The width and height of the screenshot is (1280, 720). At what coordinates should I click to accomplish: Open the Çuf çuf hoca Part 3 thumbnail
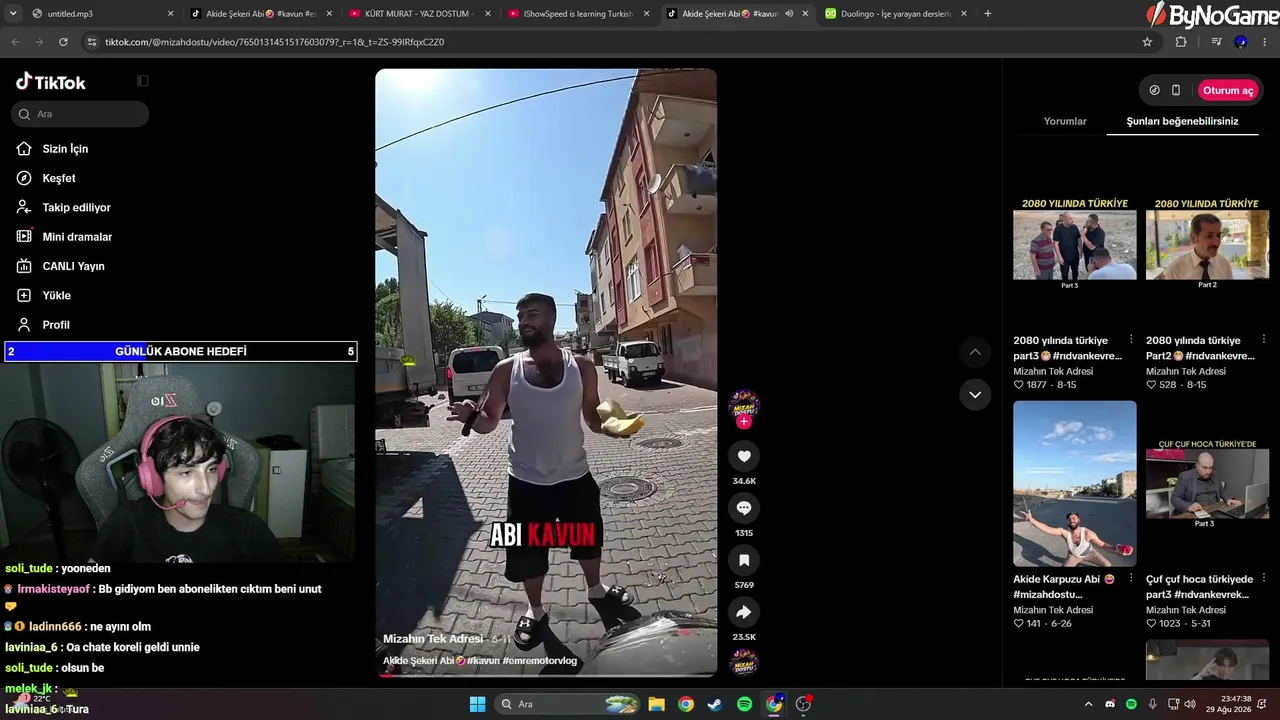coord(1207,484)
